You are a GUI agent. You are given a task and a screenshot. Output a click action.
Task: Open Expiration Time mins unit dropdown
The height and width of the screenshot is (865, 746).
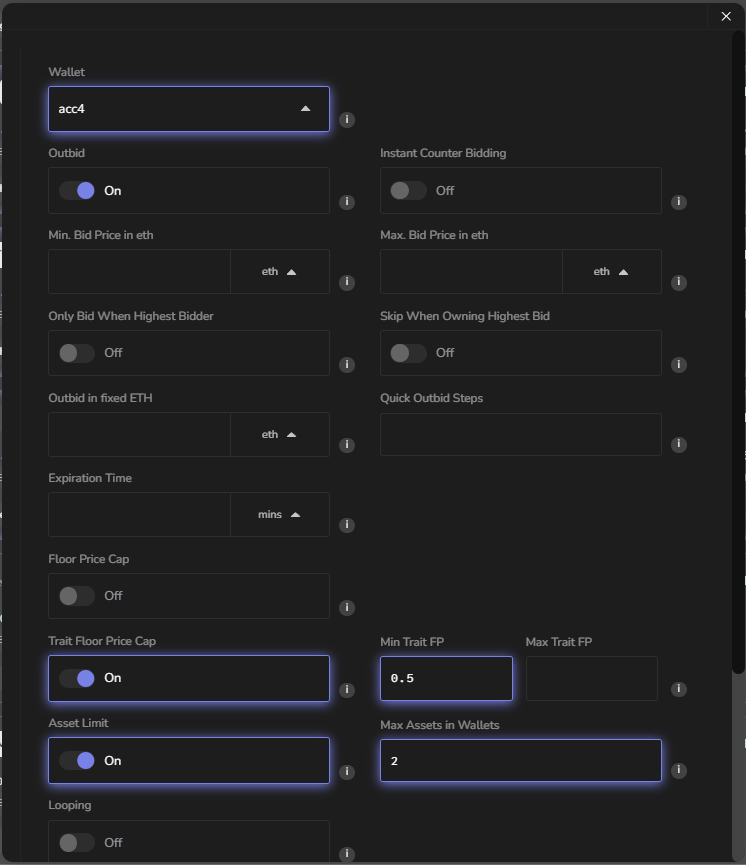click(x=279, y=514)
